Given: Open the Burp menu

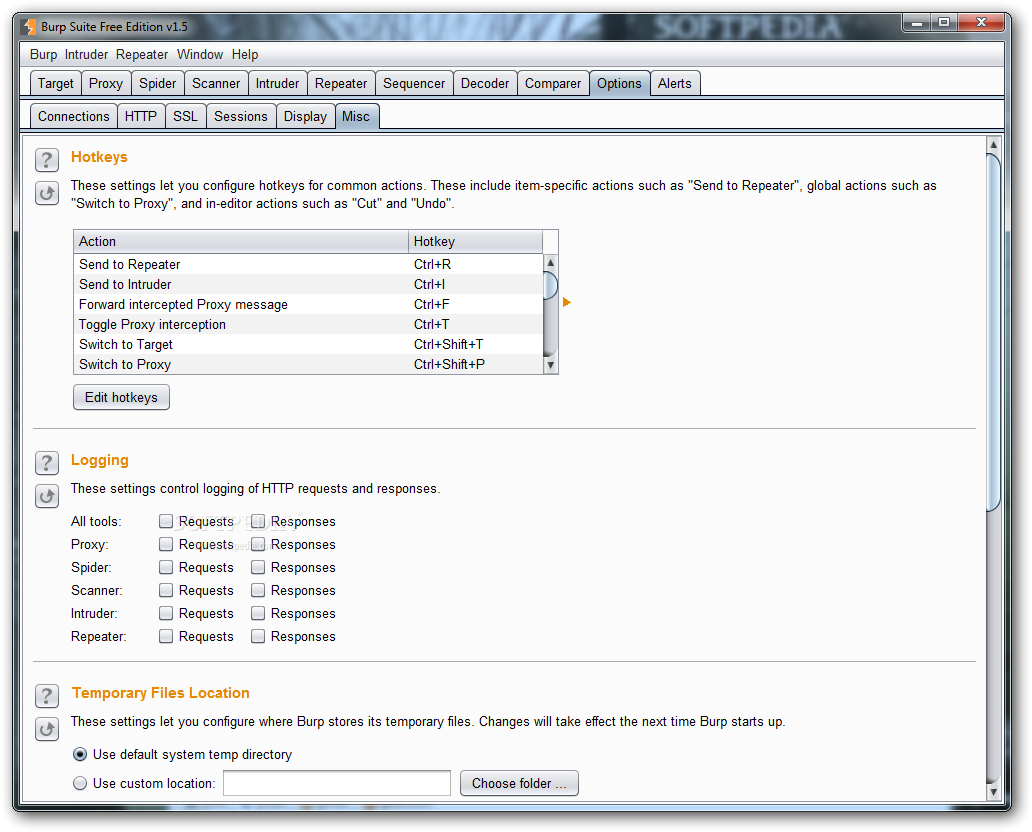Looking at the screenshot, I should point(43,55).
